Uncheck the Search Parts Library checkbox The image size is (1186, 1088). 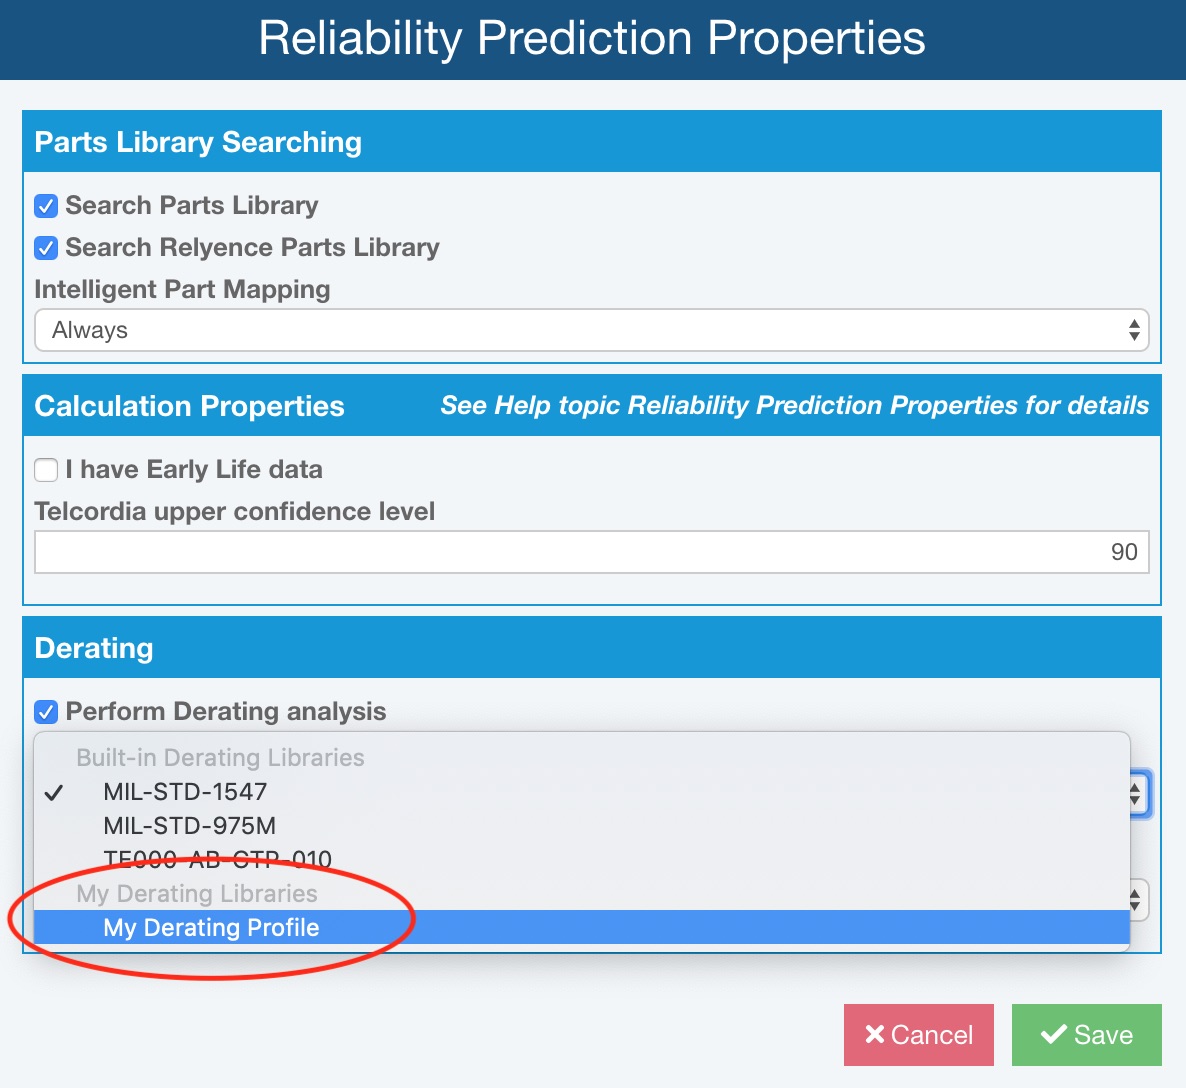point(46,206)
